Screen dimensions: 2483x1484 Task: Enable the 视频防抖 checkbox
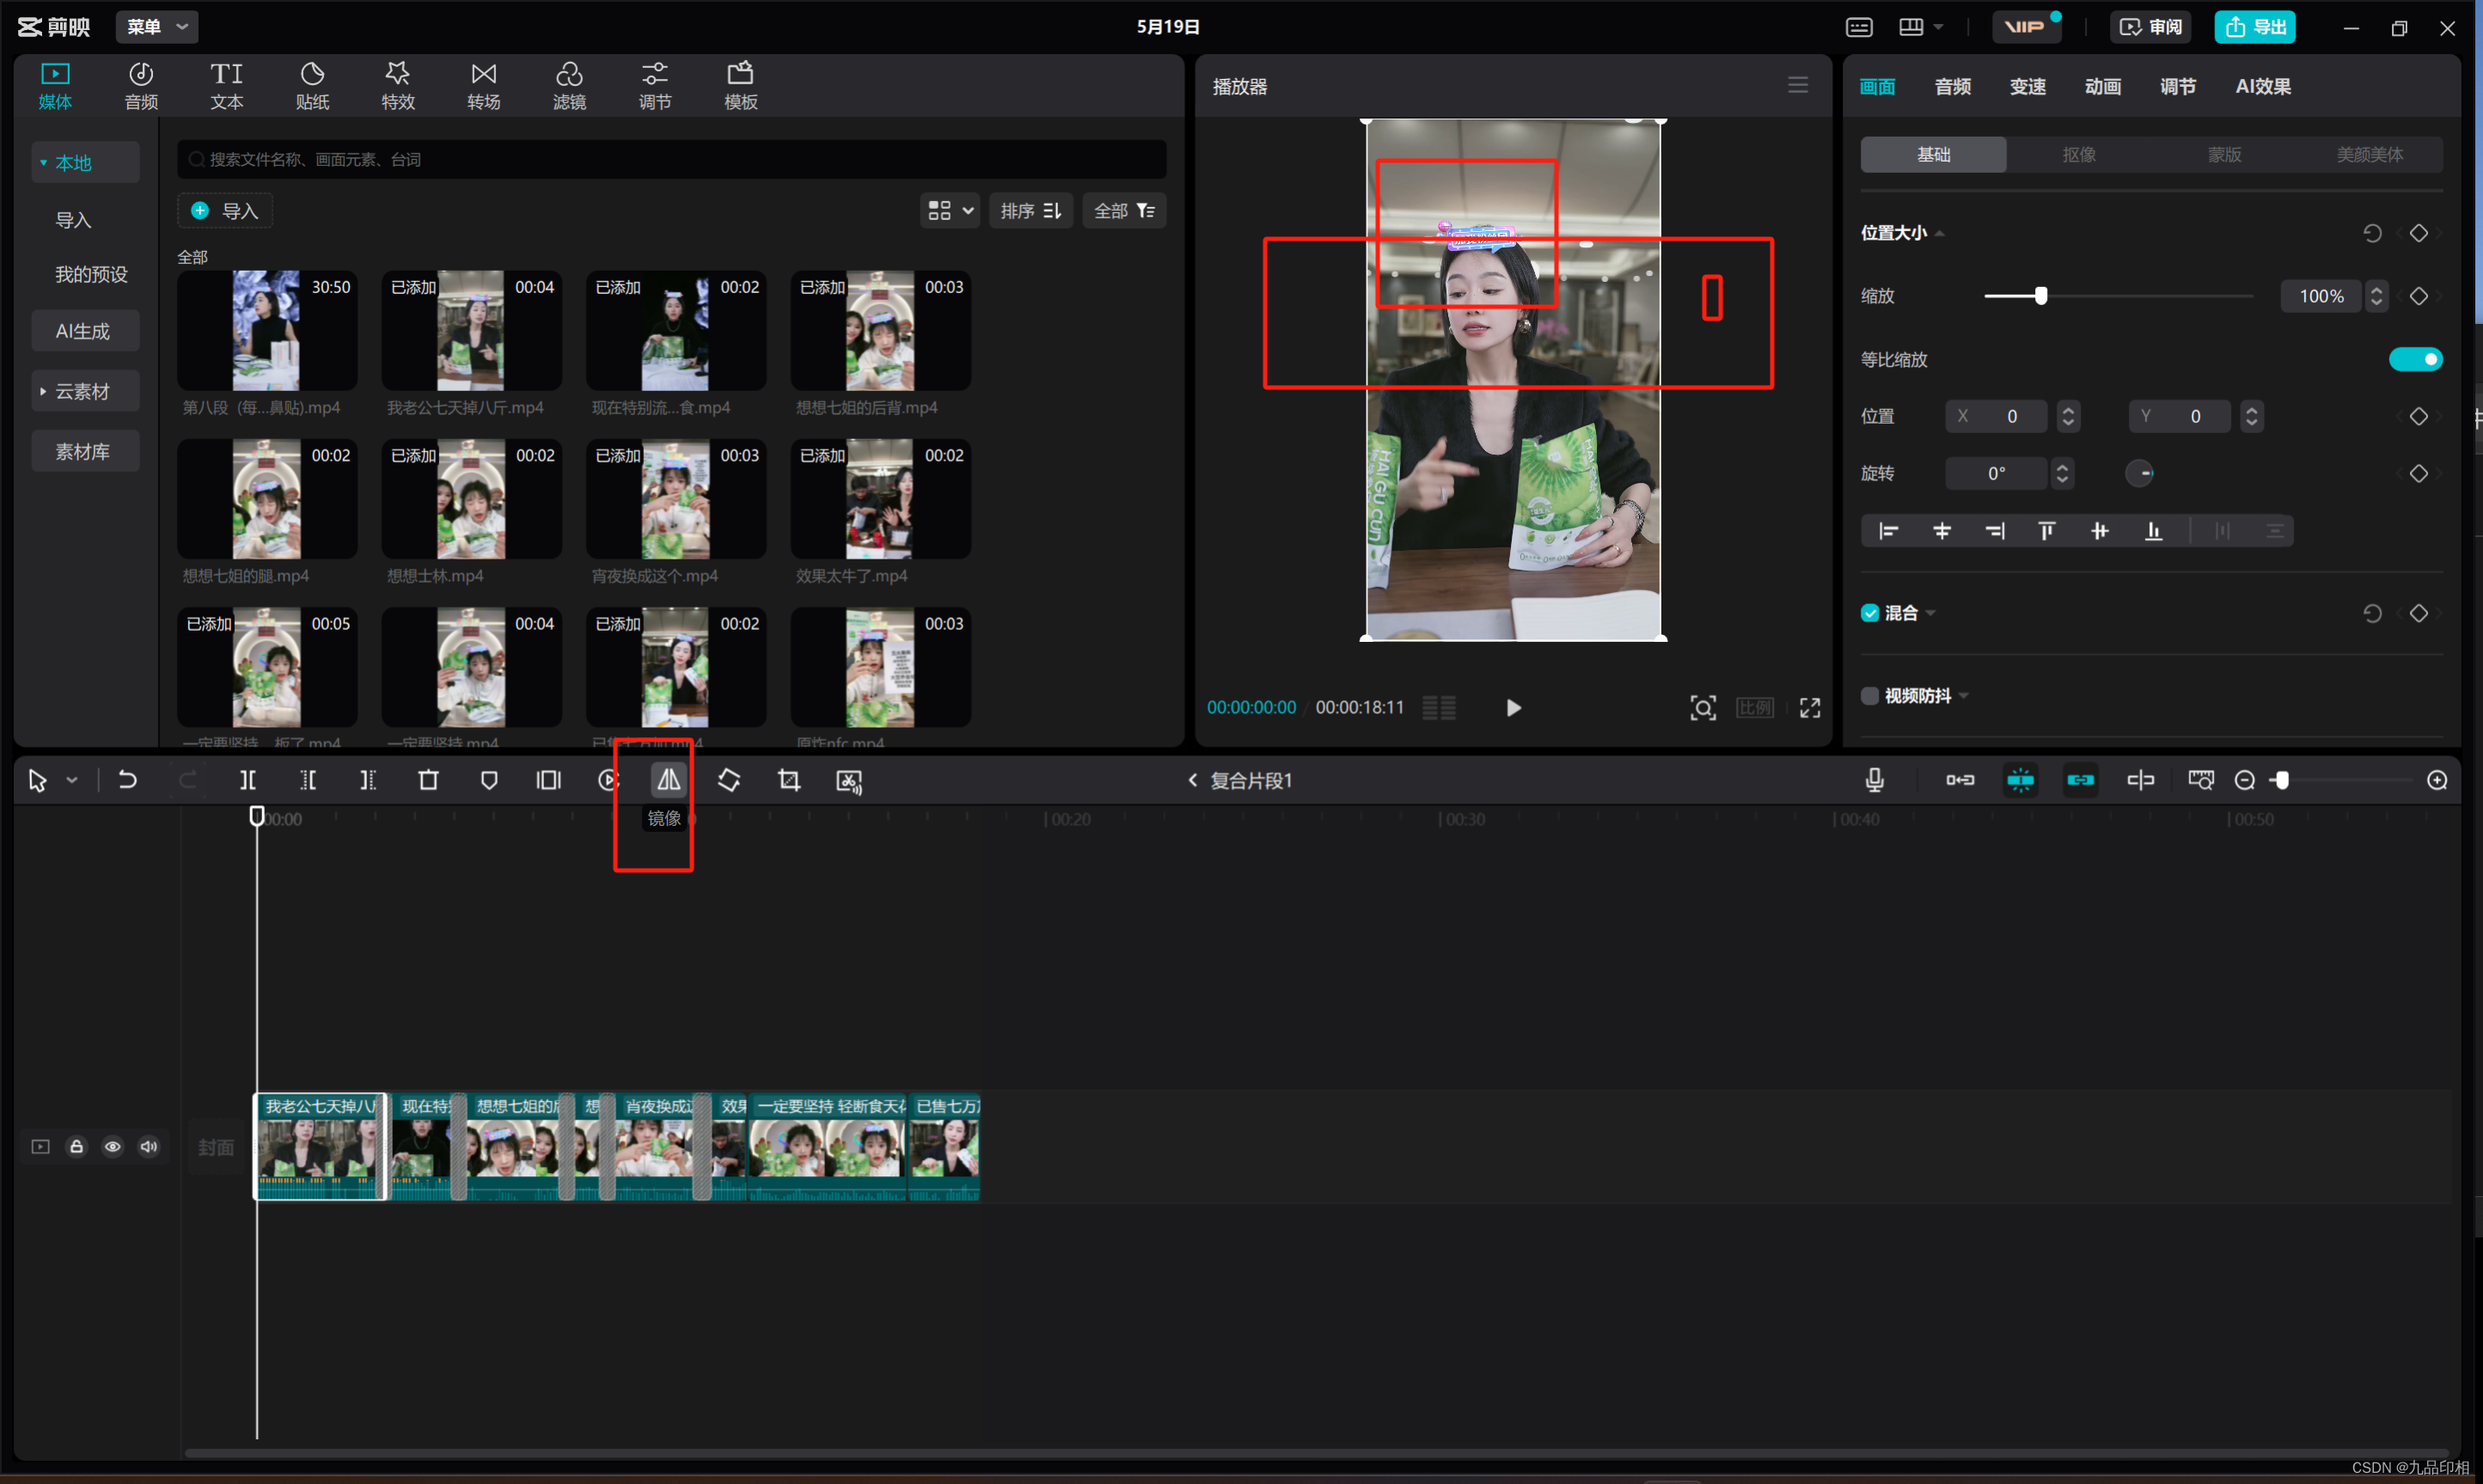1870,696
